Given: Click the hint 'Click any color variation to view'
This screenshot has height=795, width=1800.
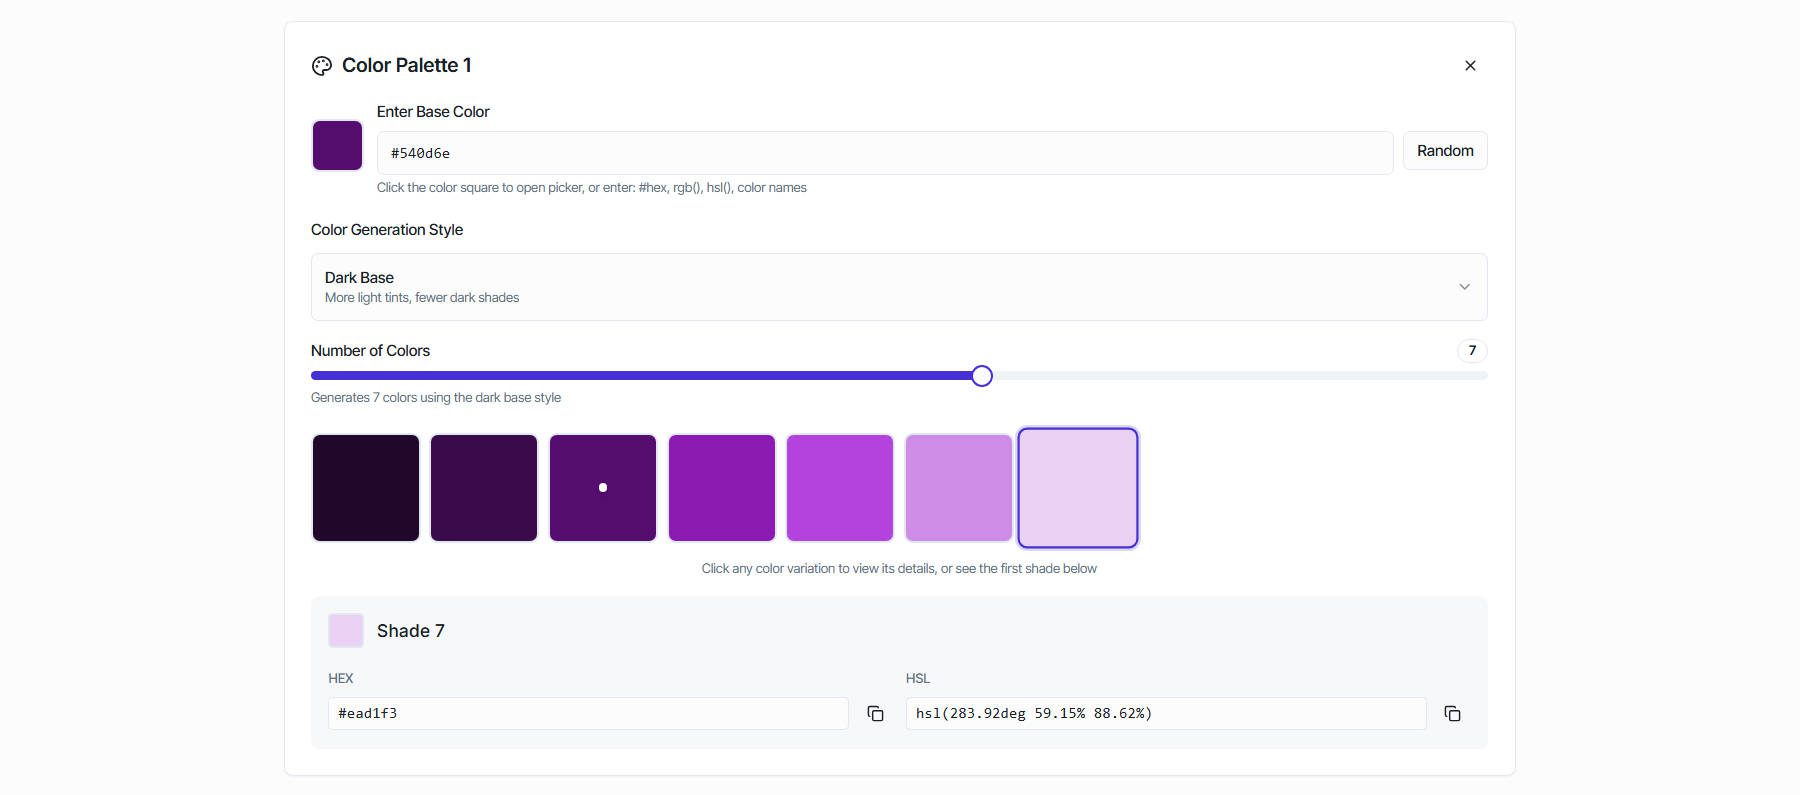Looking at the screenshot, I should [899, 569].
